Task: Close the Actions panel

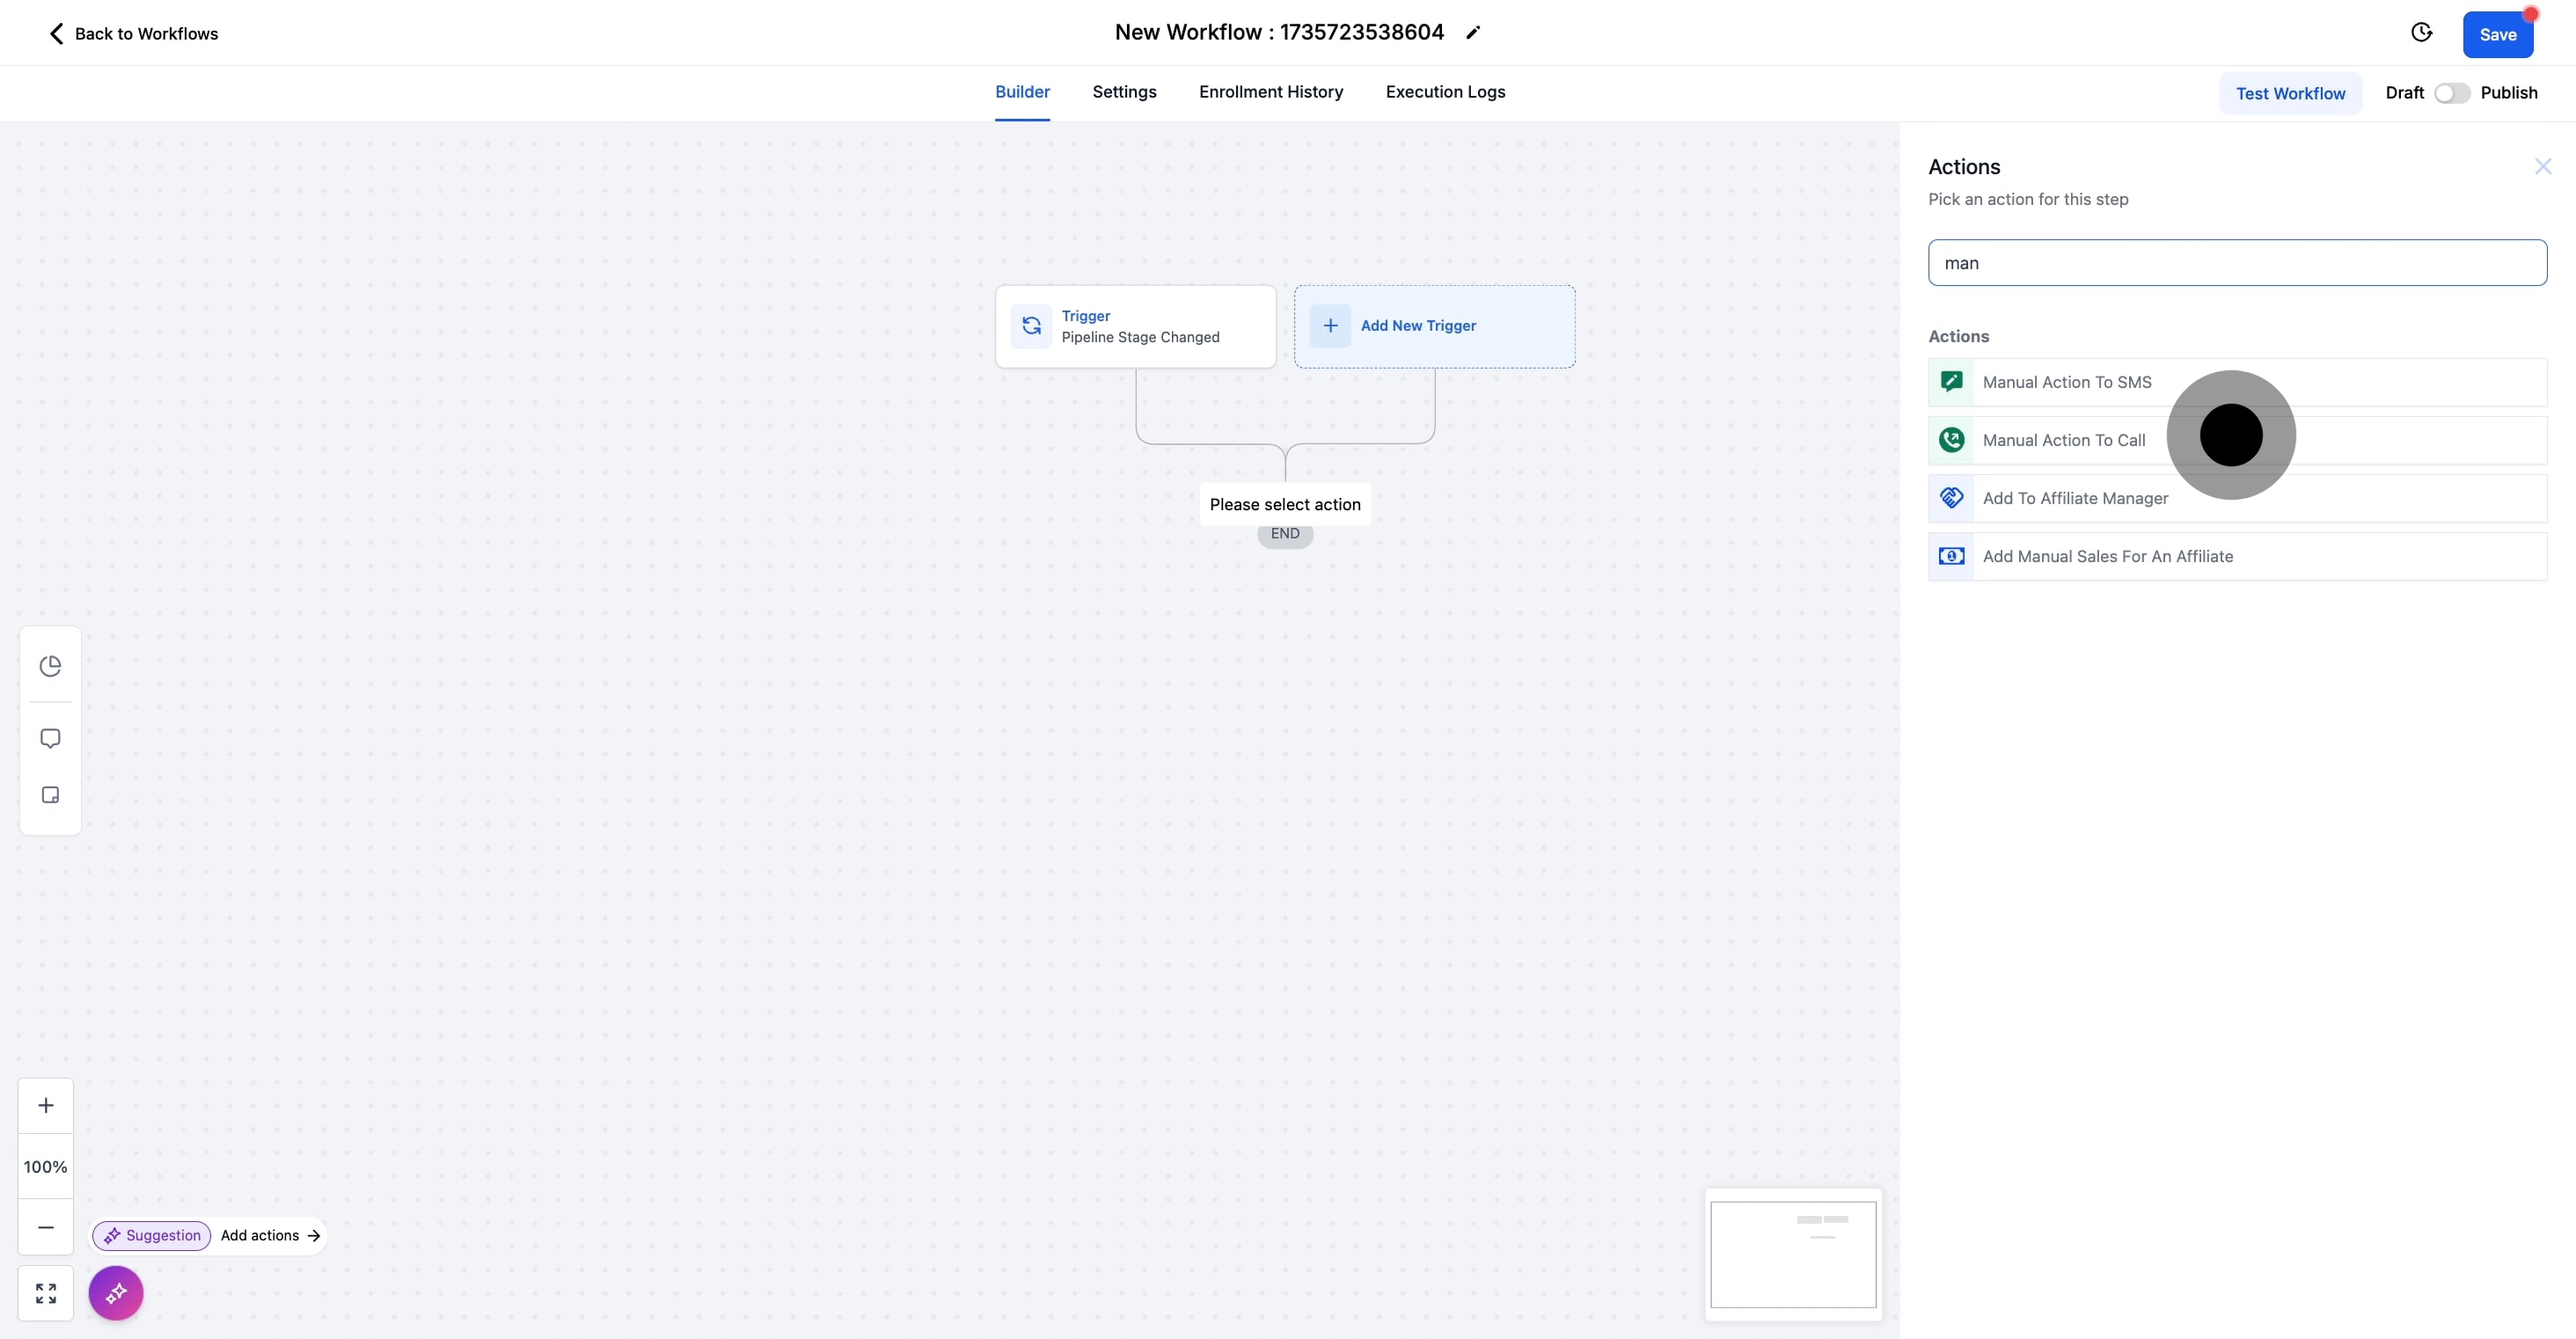Action: click(2542, 167)
